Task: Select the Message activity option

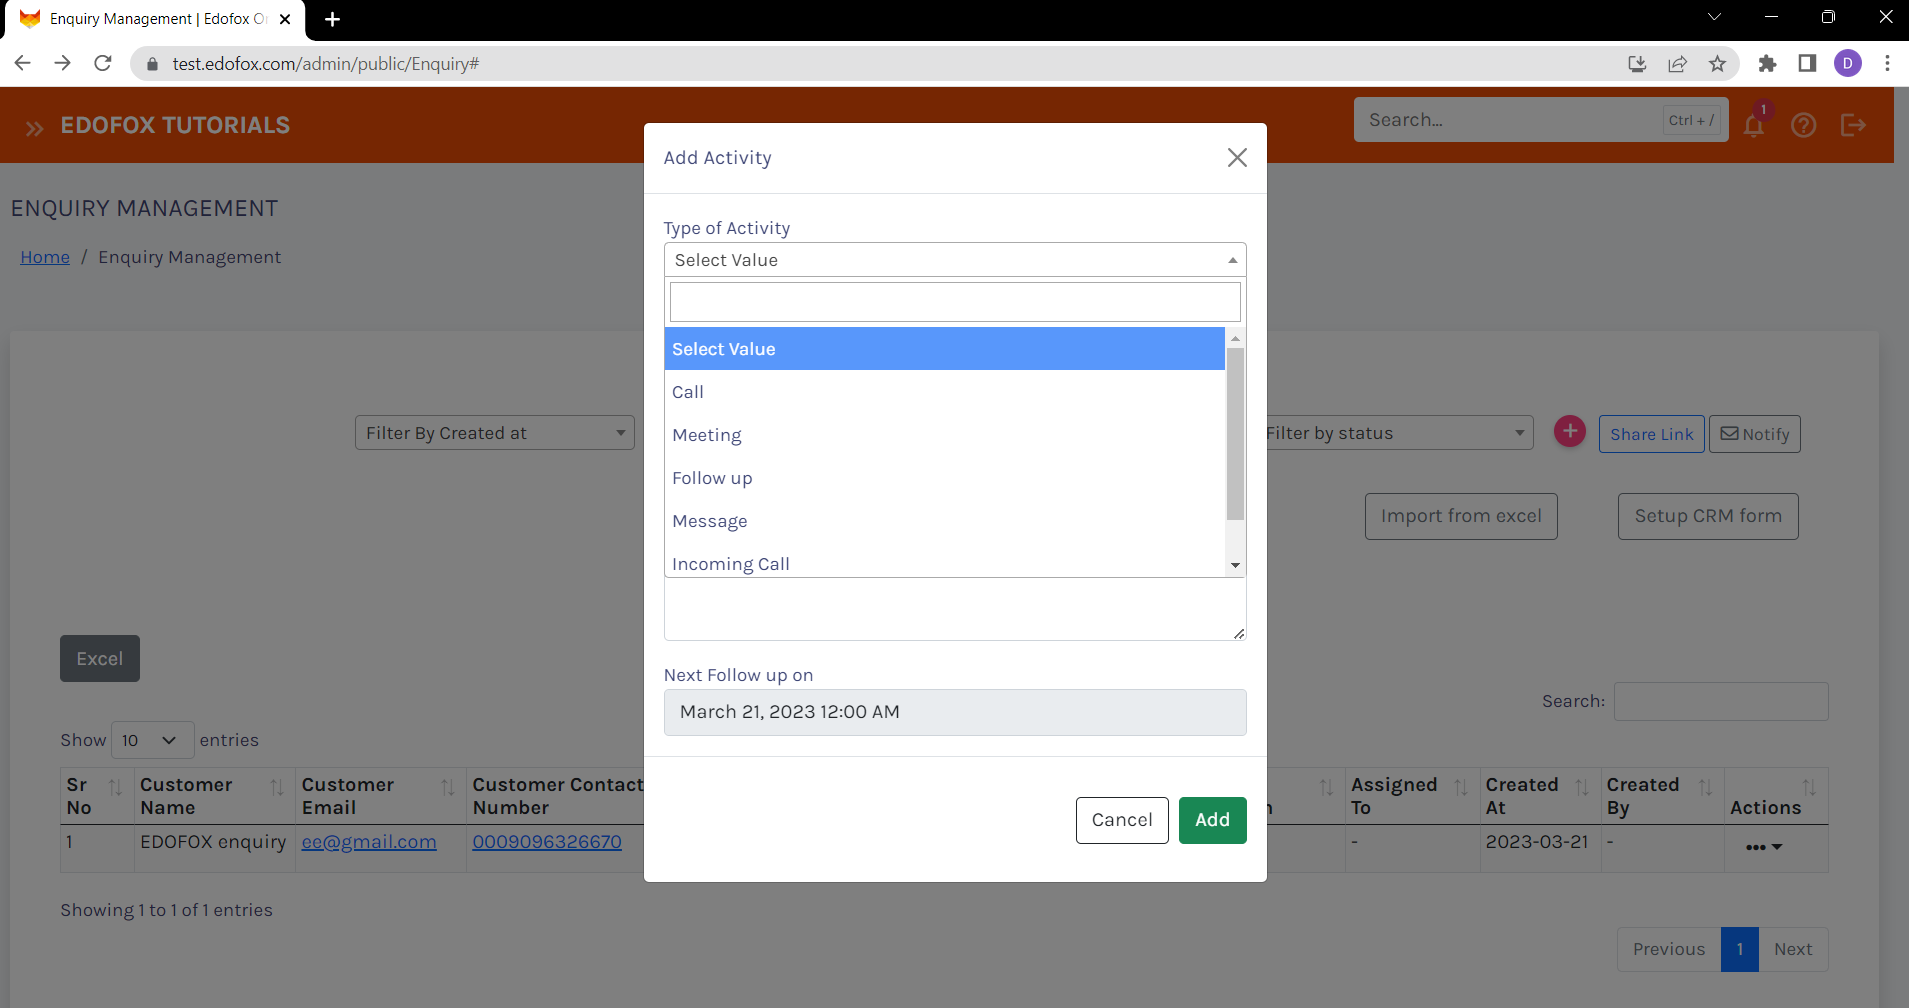Action: click(710, 521)
